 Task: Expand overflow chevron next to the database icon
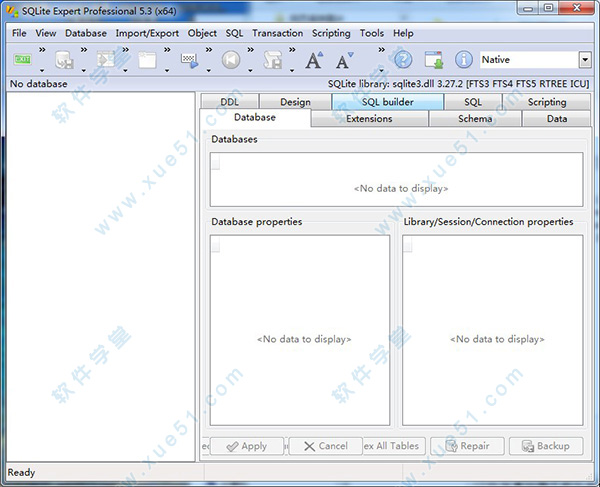click(84, 50)
